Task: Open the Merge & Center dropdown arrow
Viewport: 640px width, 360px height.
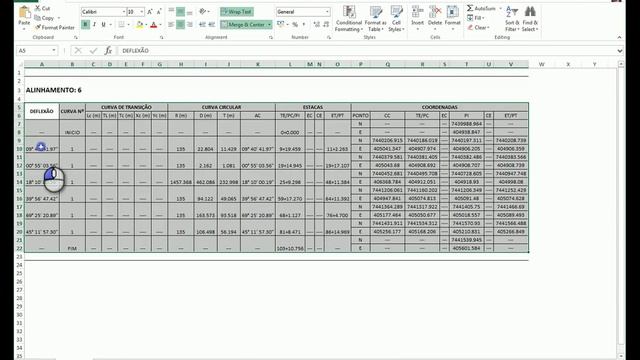Action: click(x=269, y=25)
